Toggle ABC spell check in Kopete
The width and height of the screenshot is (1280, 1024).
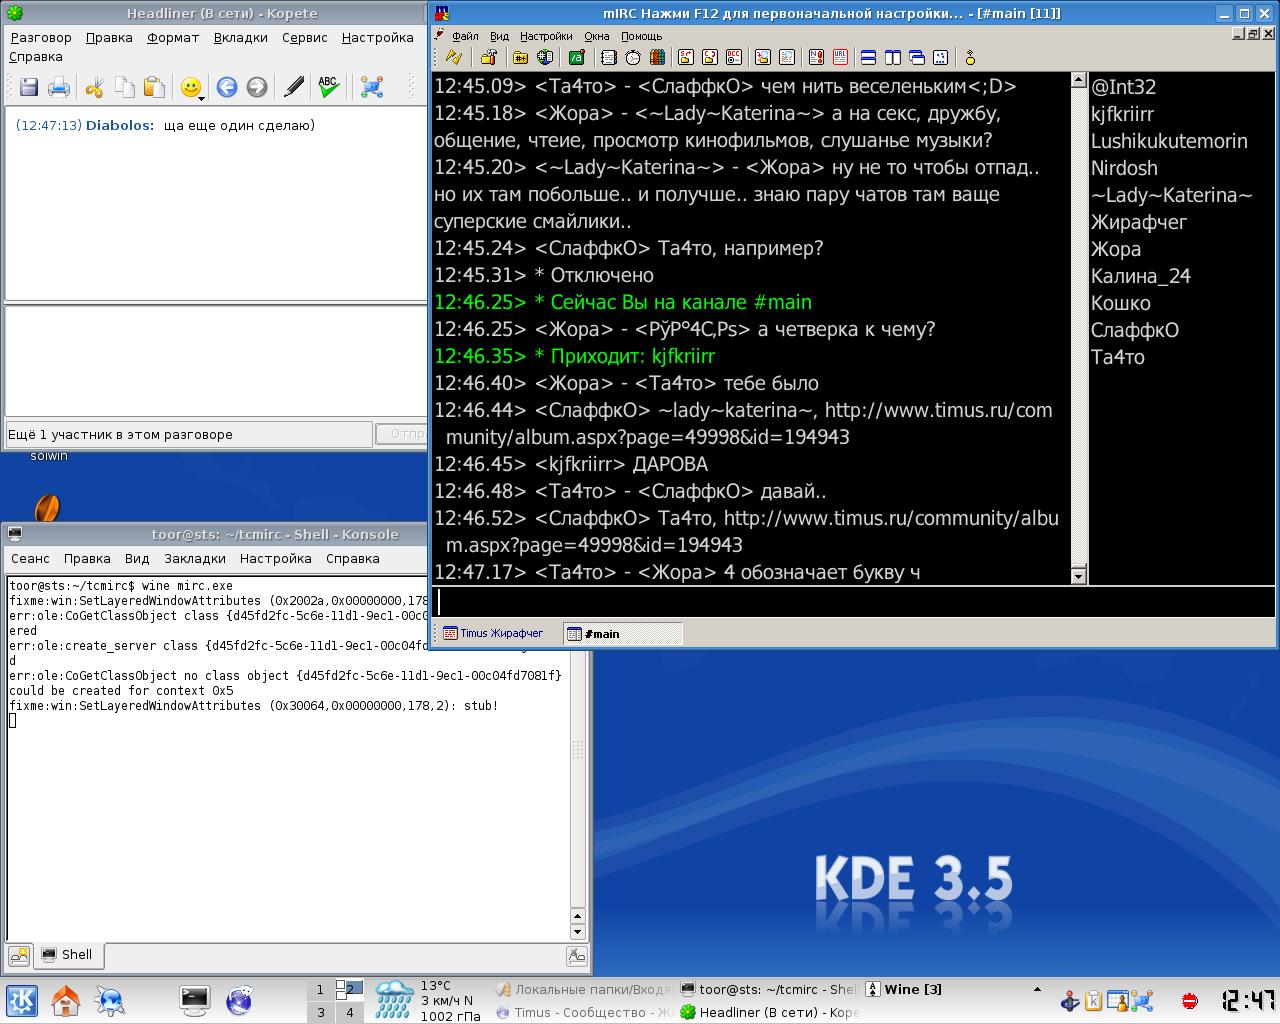click(x=328, y=88)
